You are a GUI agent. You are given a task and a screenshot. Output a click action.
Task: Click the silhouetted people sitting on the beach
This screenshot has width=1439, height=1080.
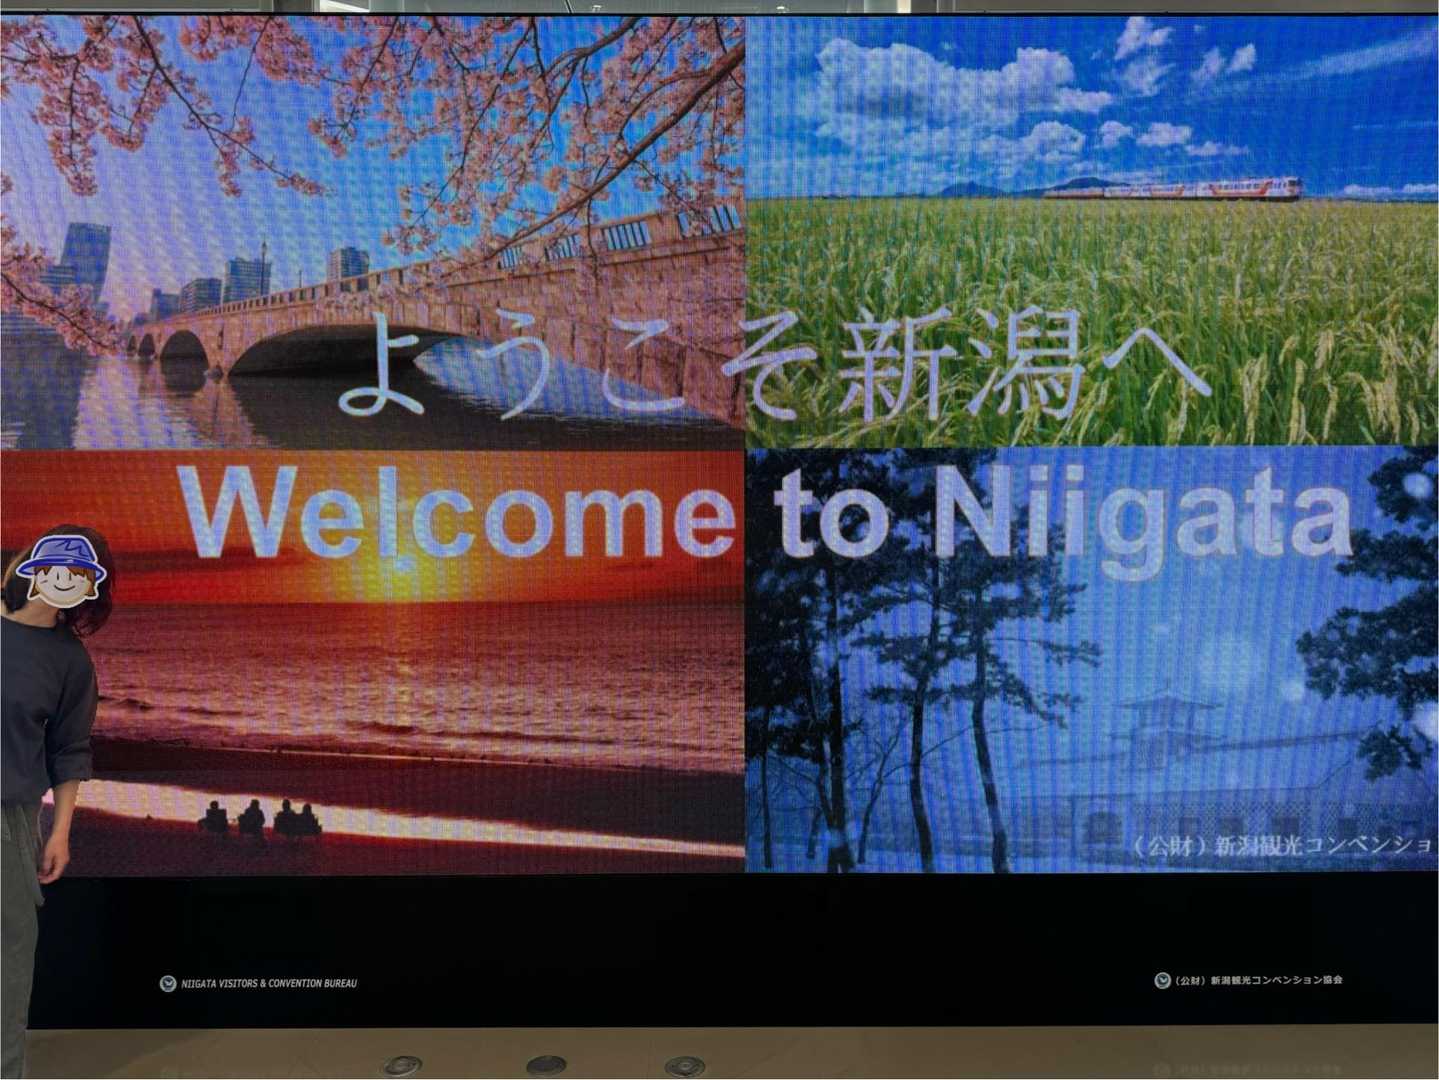pyautogui.click(x=260, y=819)
